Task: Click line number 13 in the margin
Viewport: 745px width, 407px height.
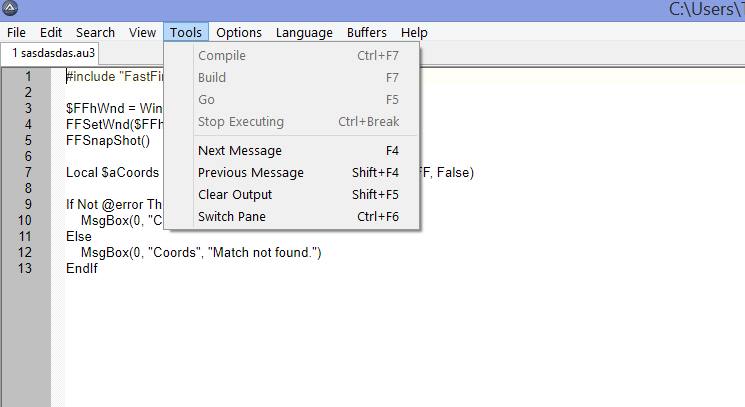Action: pos(27,269)
